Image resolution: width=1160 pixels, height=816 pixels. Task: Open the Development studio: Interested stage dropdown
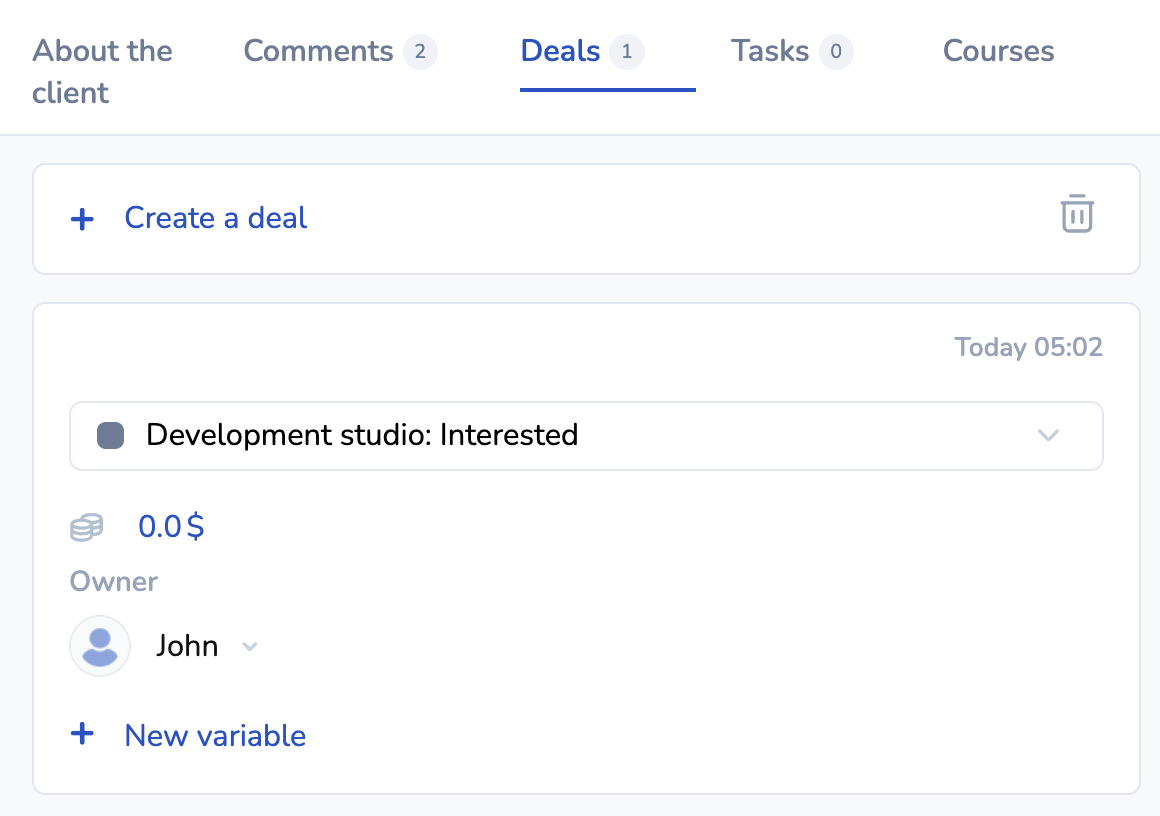585,436
